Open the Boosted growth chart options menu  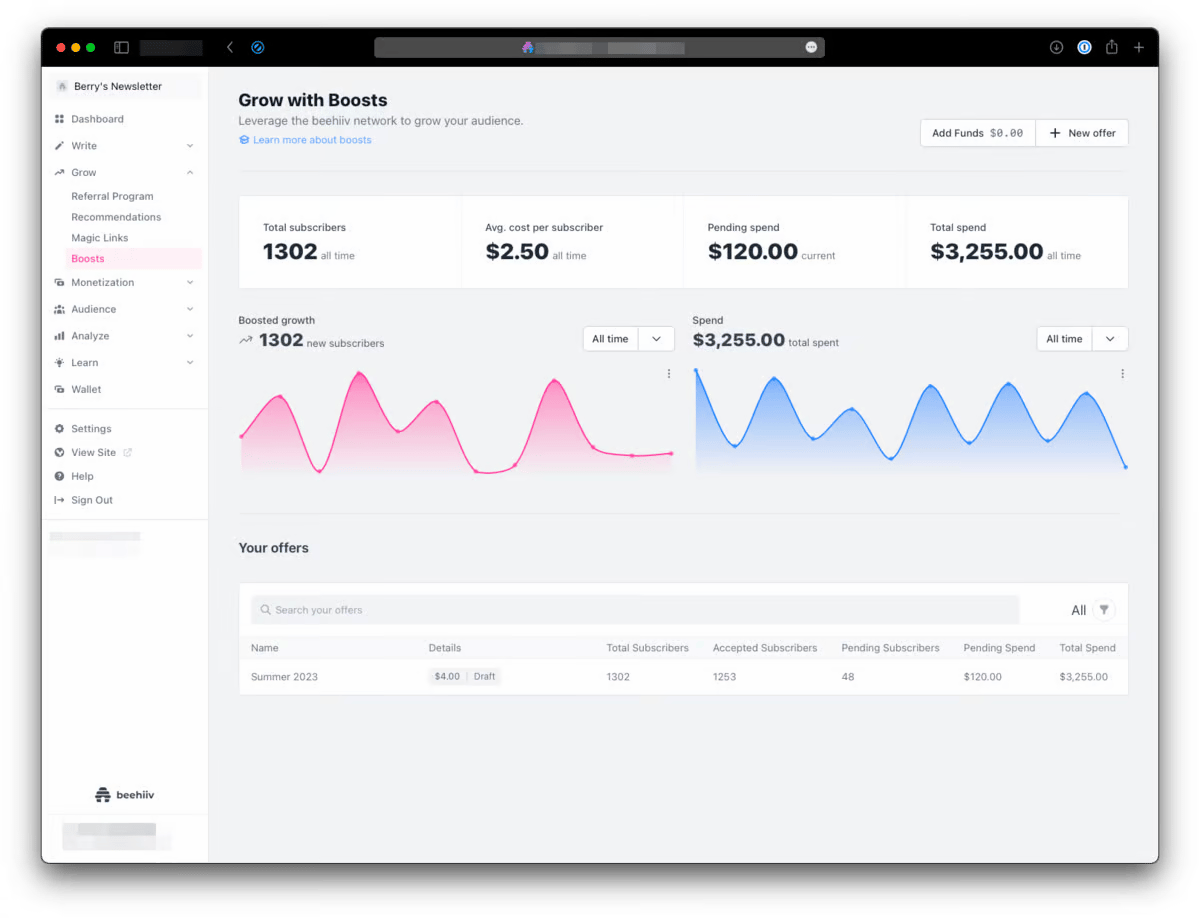click(669, 374)
